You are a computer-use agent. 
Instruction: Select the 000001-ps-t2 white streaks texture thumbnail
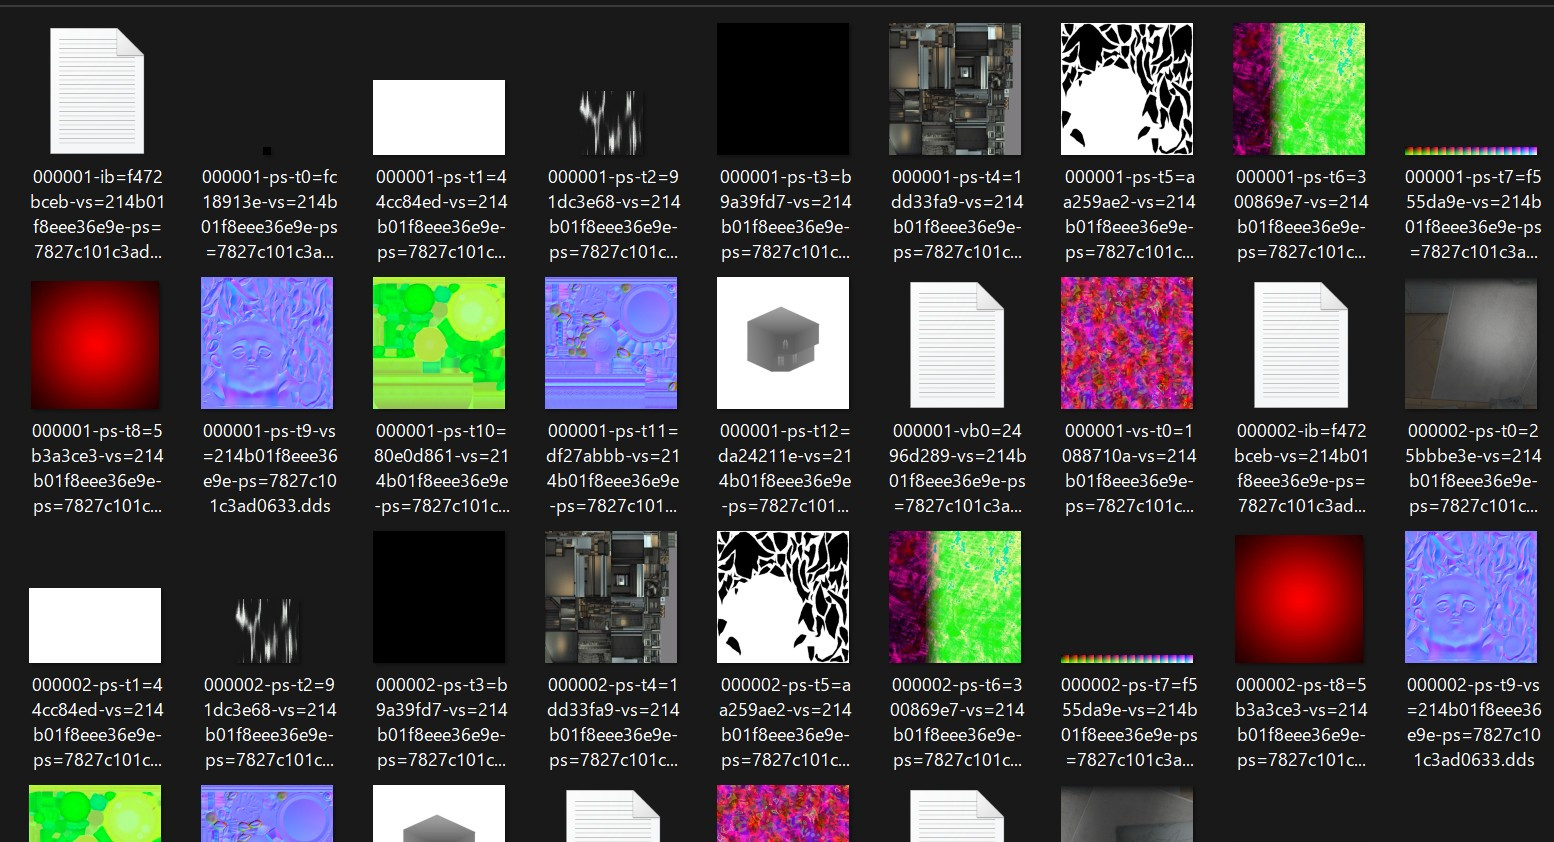click(x=611, y=123)
